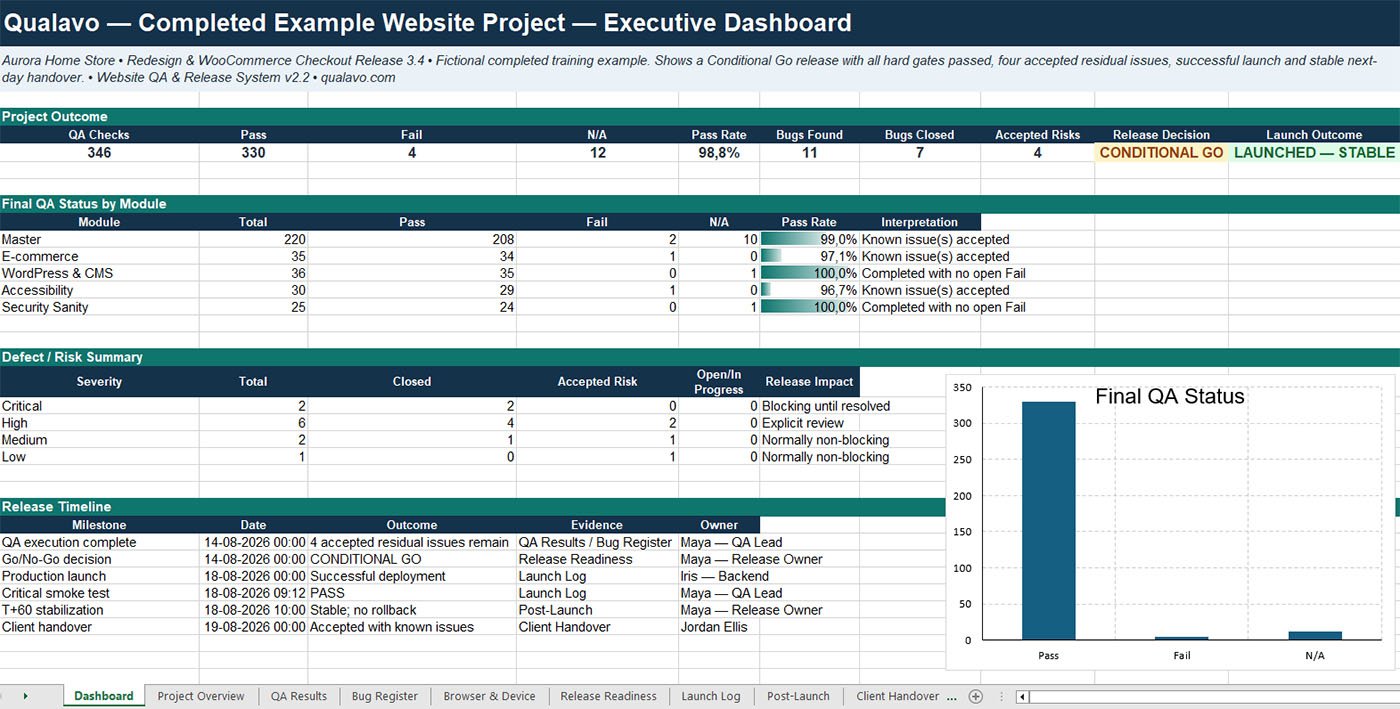Click the Iris — Backend owner cell

pos(719,576)
